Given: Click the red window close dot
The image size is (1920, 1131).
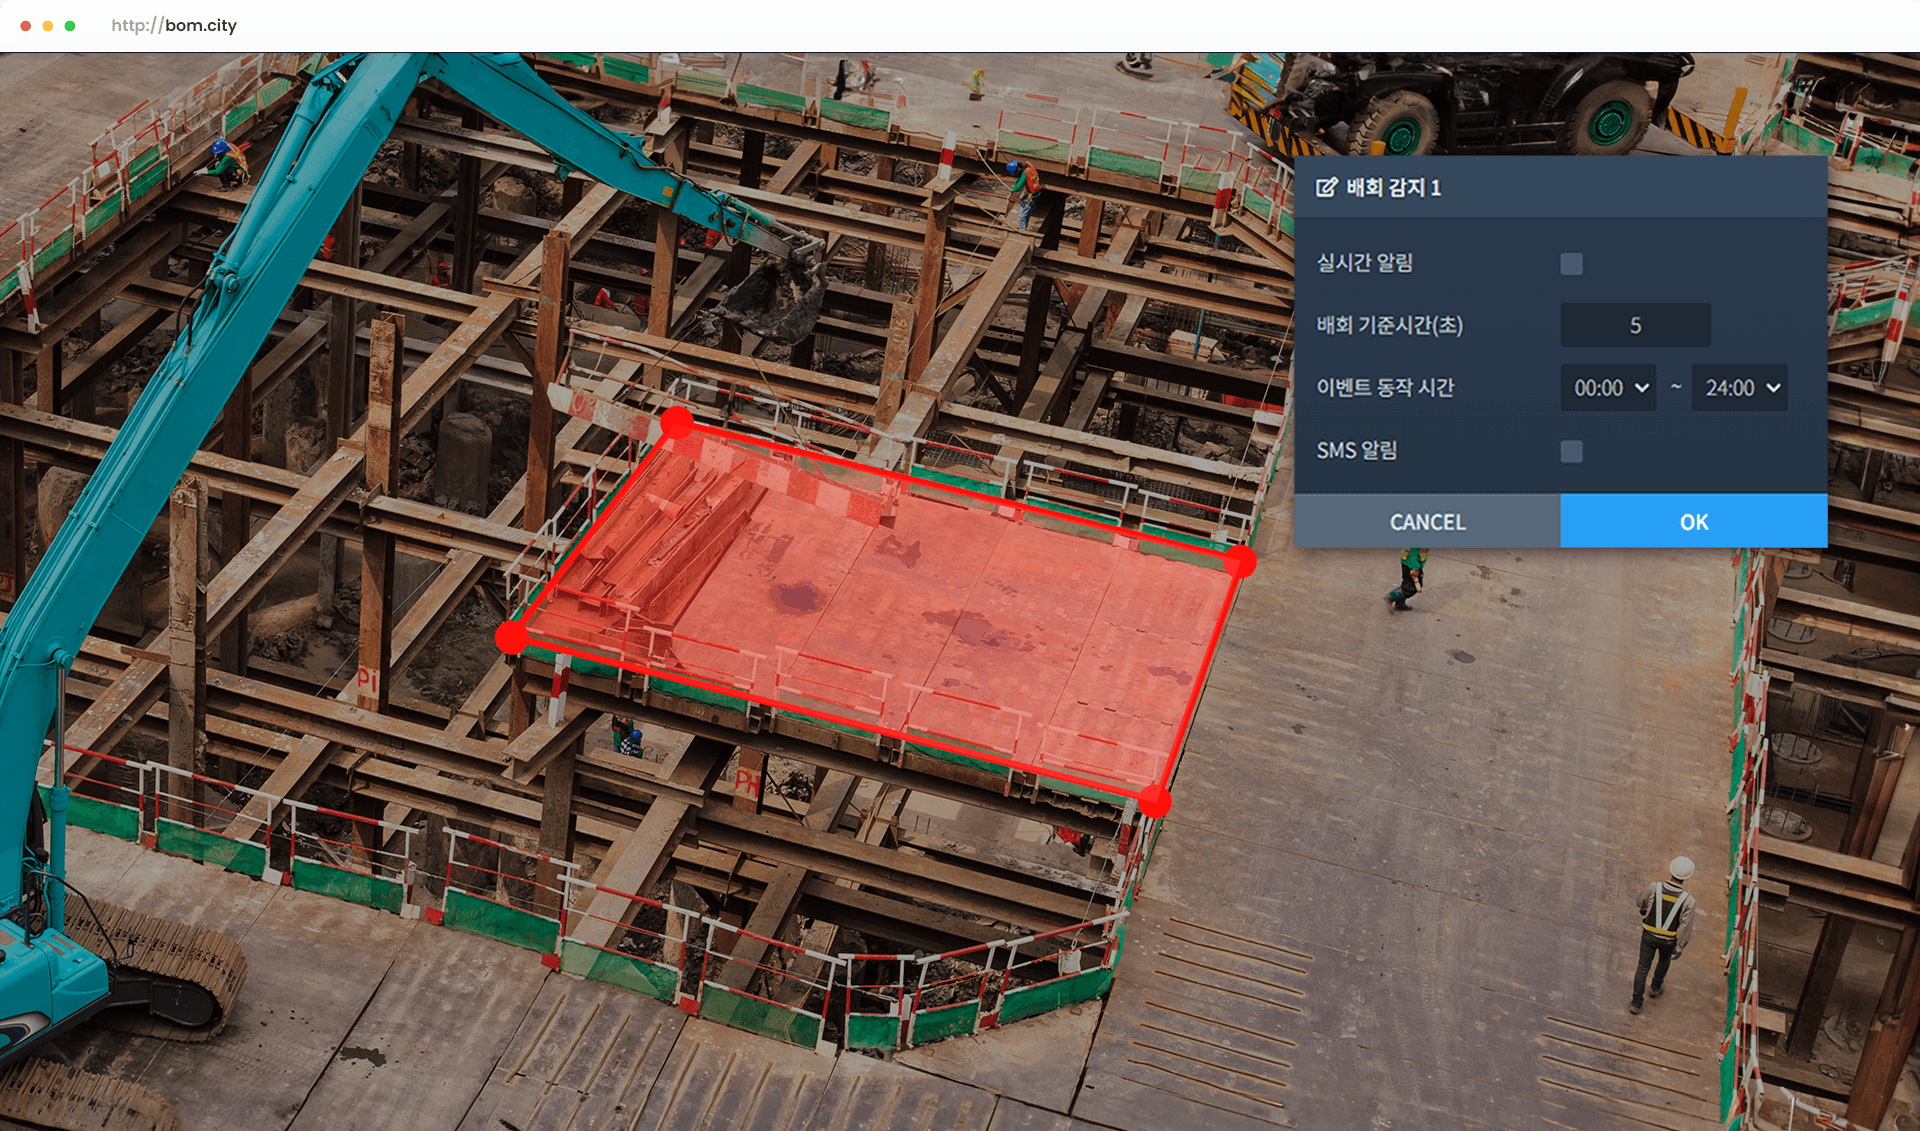Looking at the screenshot, I should click(x=26, y=25).
